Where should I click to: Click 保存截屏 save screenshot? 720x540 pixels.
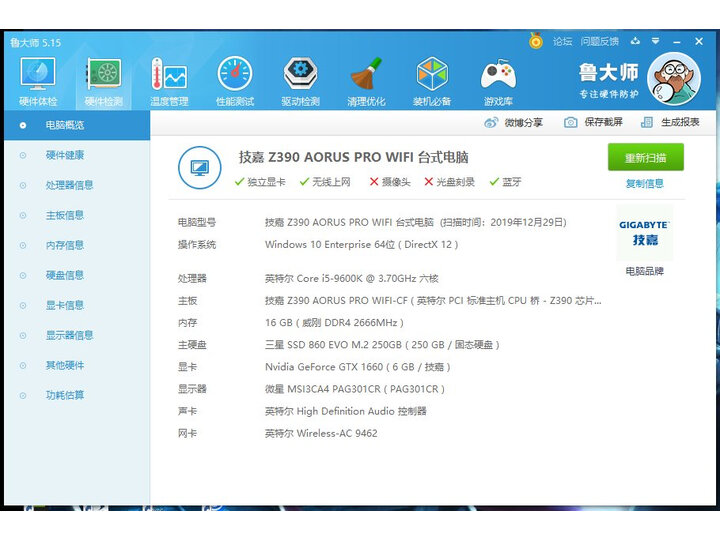pos(603,122)
